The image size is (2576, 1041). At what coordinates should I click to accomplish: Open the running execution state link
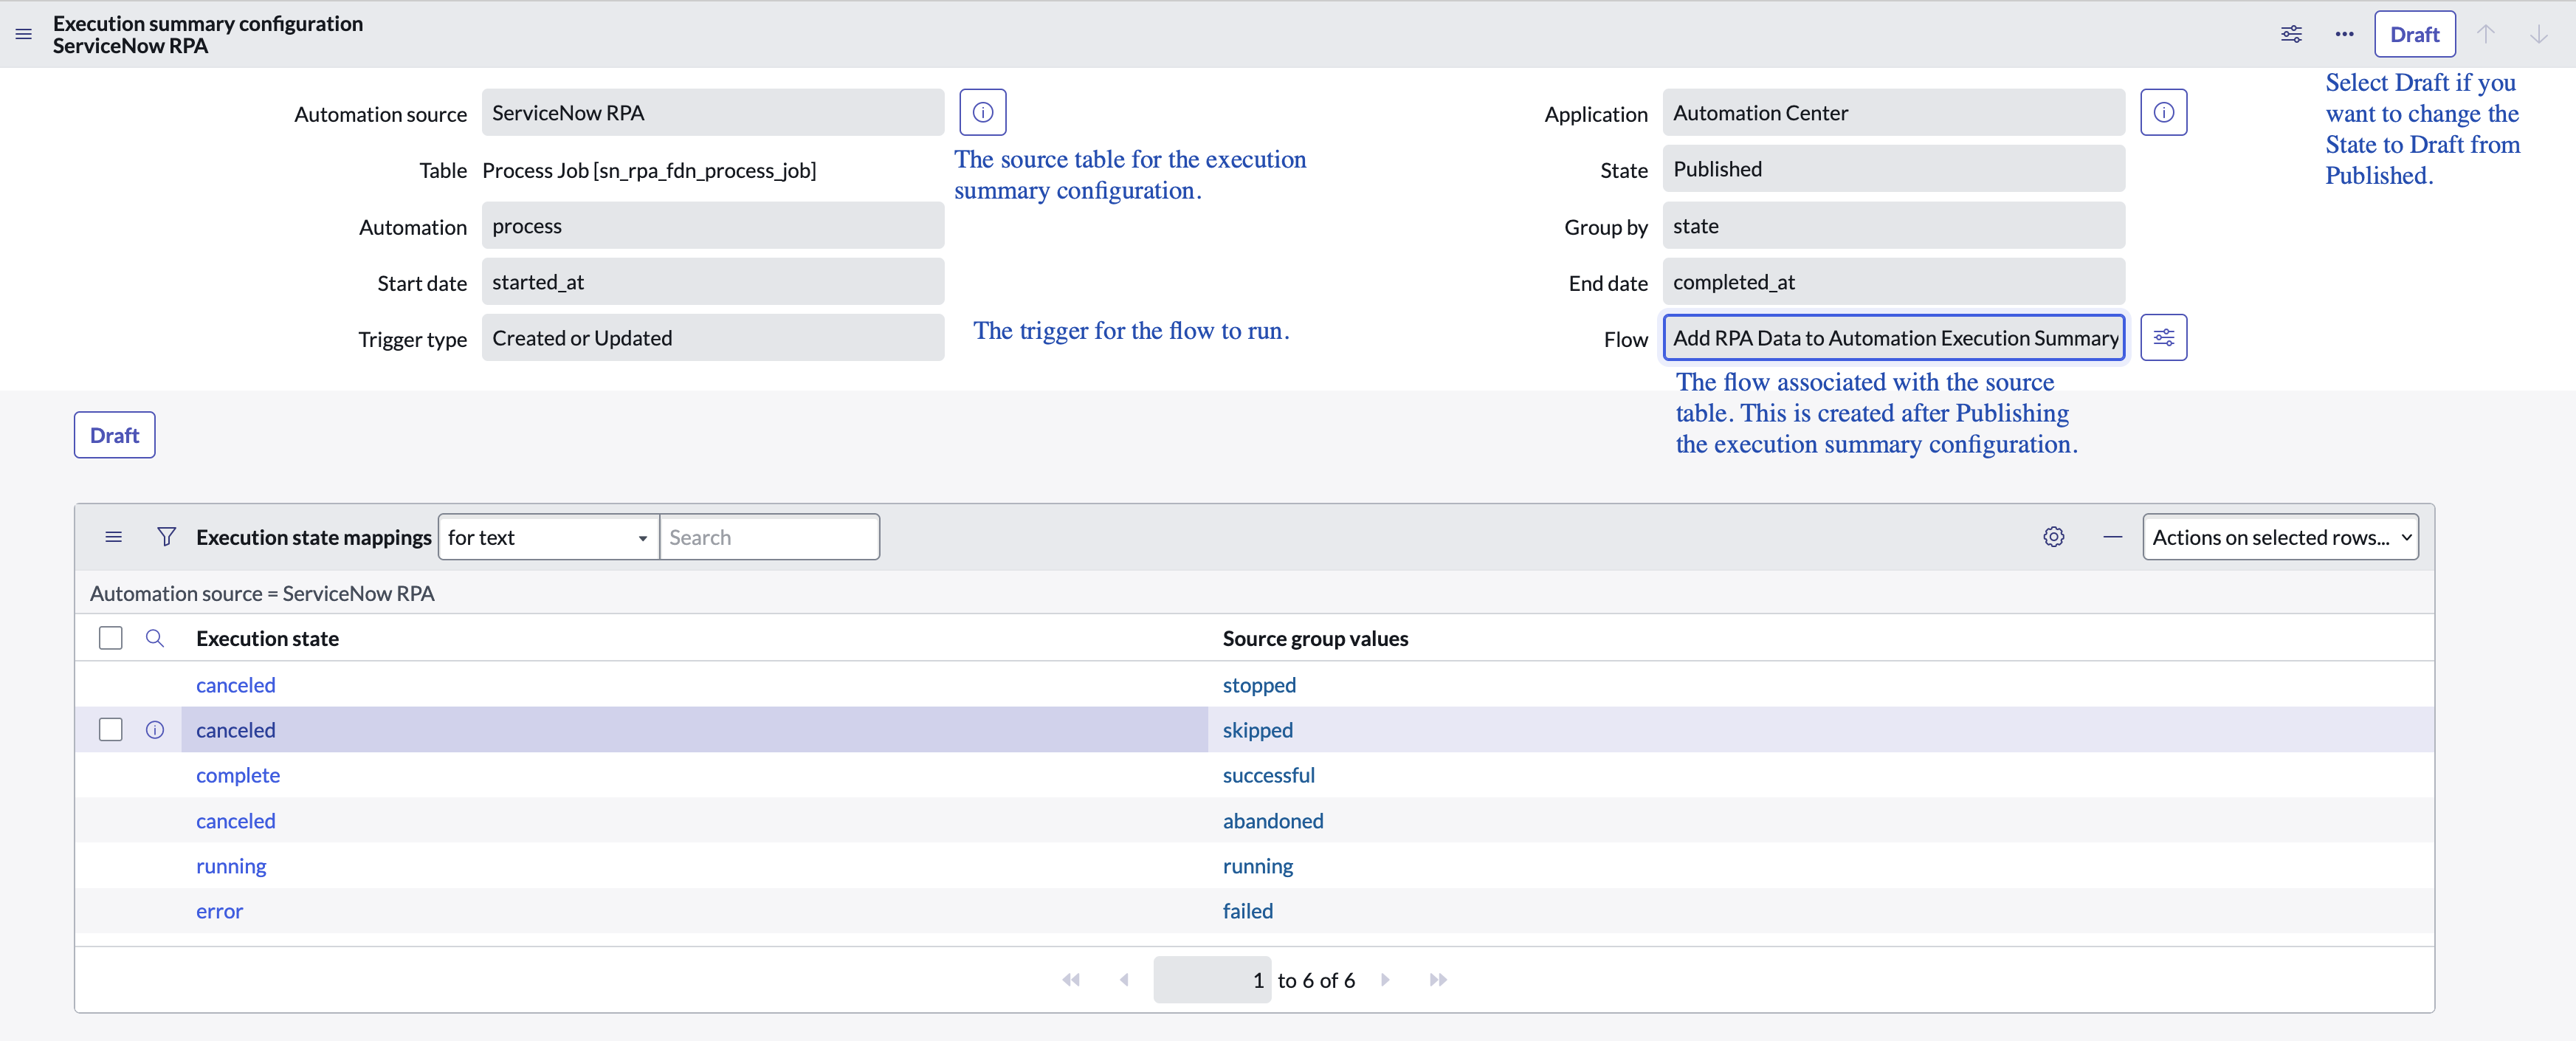pyautogui.click(x=231, y=866)
